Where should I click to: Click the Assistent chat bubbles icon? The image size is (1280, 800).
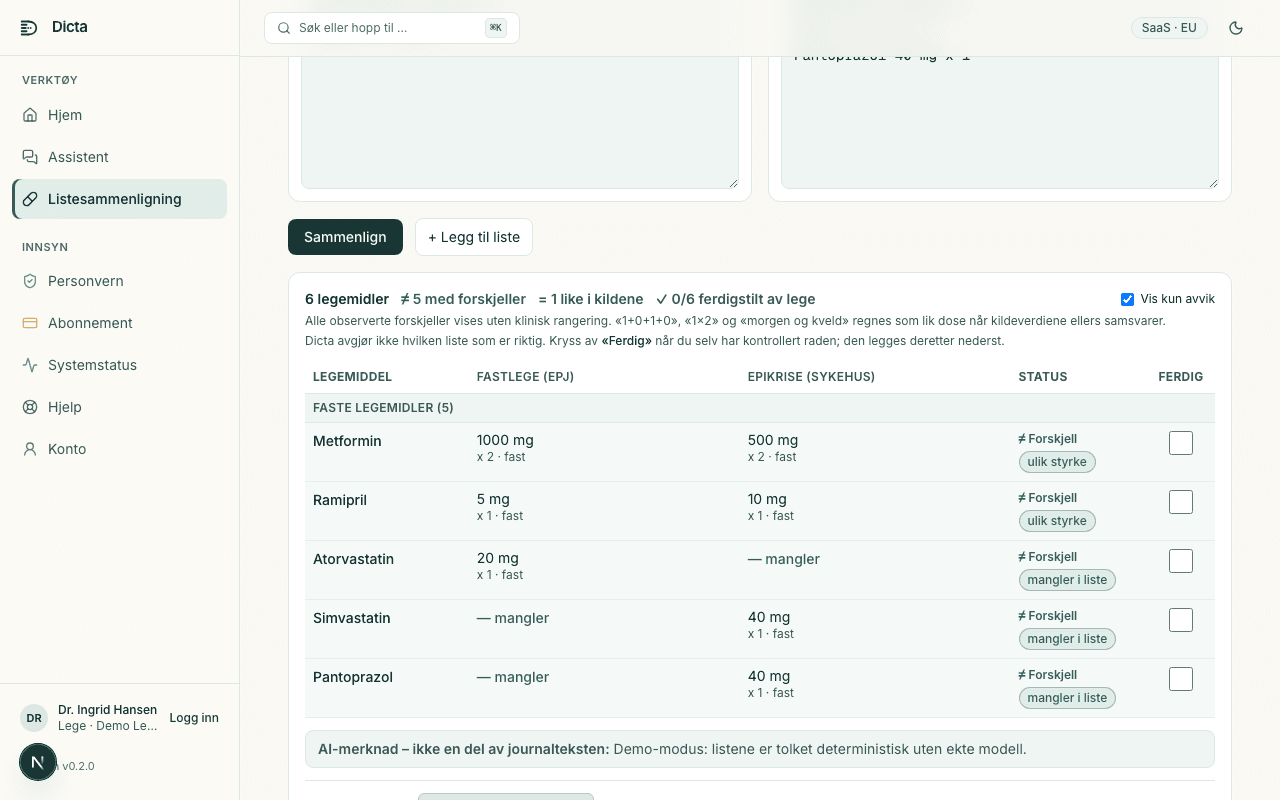pos(30,157)
